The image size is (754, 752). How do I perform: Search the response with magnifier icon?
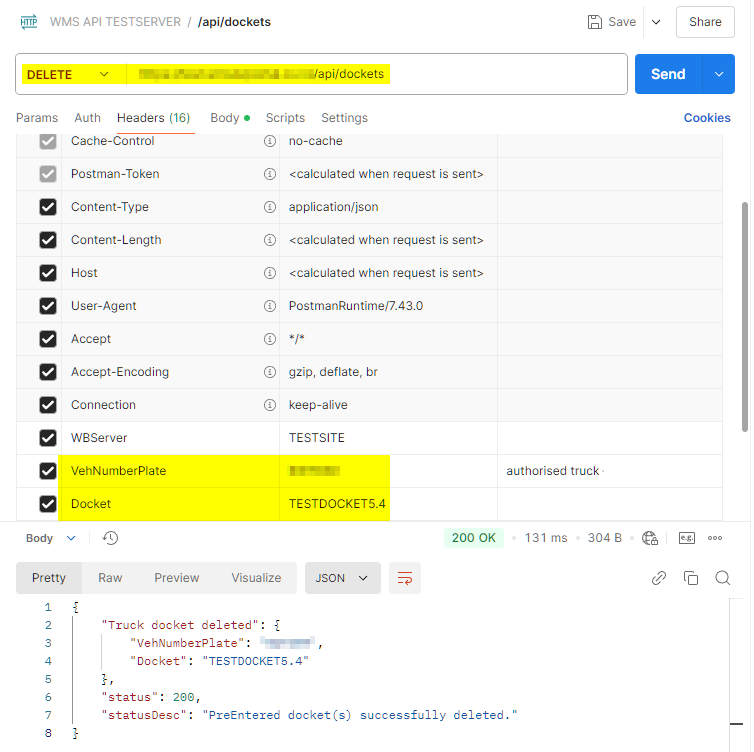click(722, 577)
